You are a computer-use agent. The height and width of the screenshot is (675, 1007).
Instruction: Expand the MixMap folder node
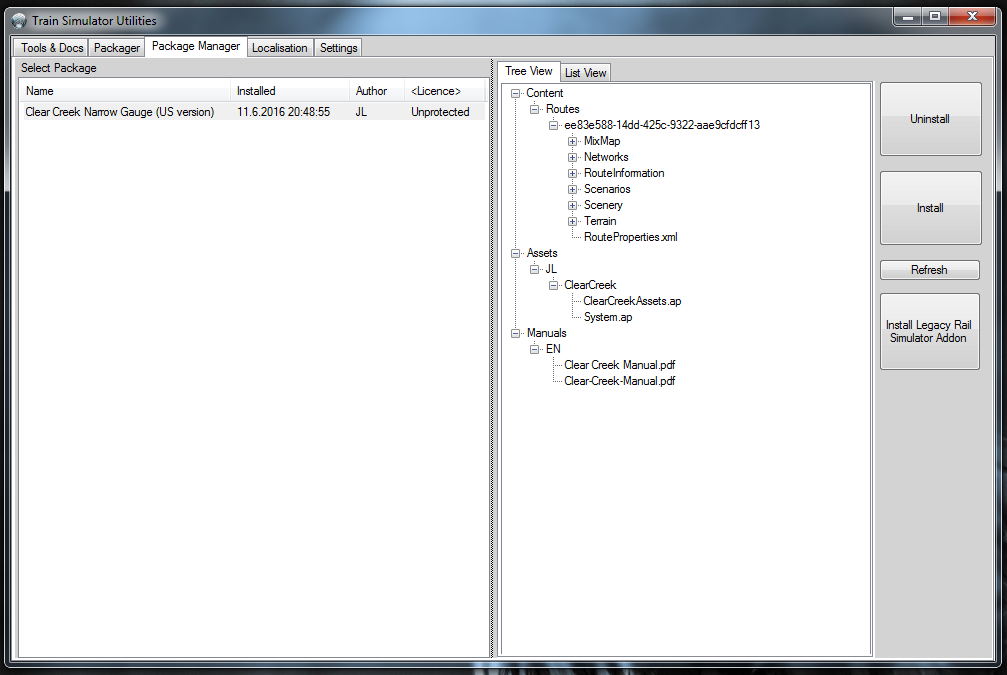pyautogui.click(x=572, y=141)
